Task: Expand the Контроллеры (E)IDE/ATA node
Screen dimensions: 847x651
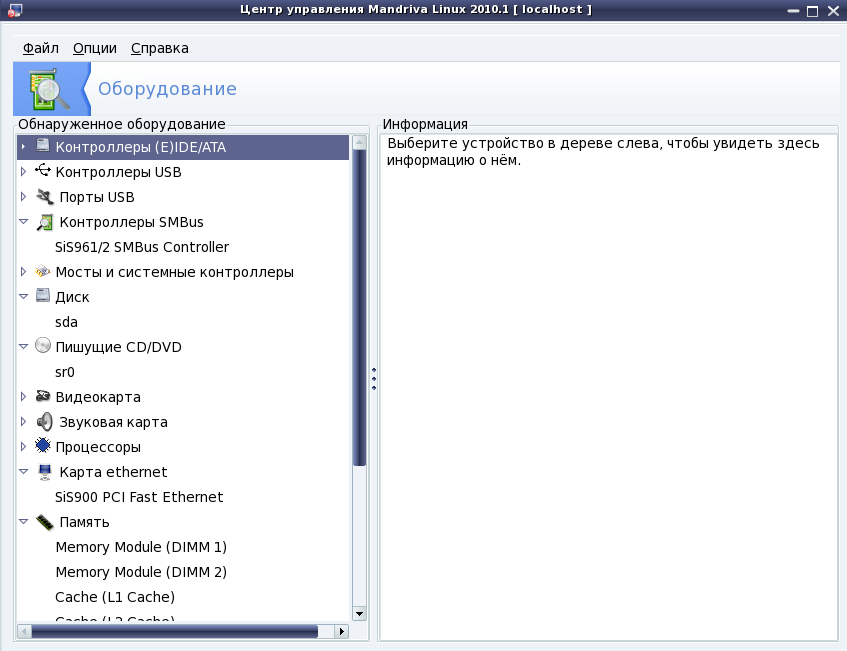Action: 23,146
